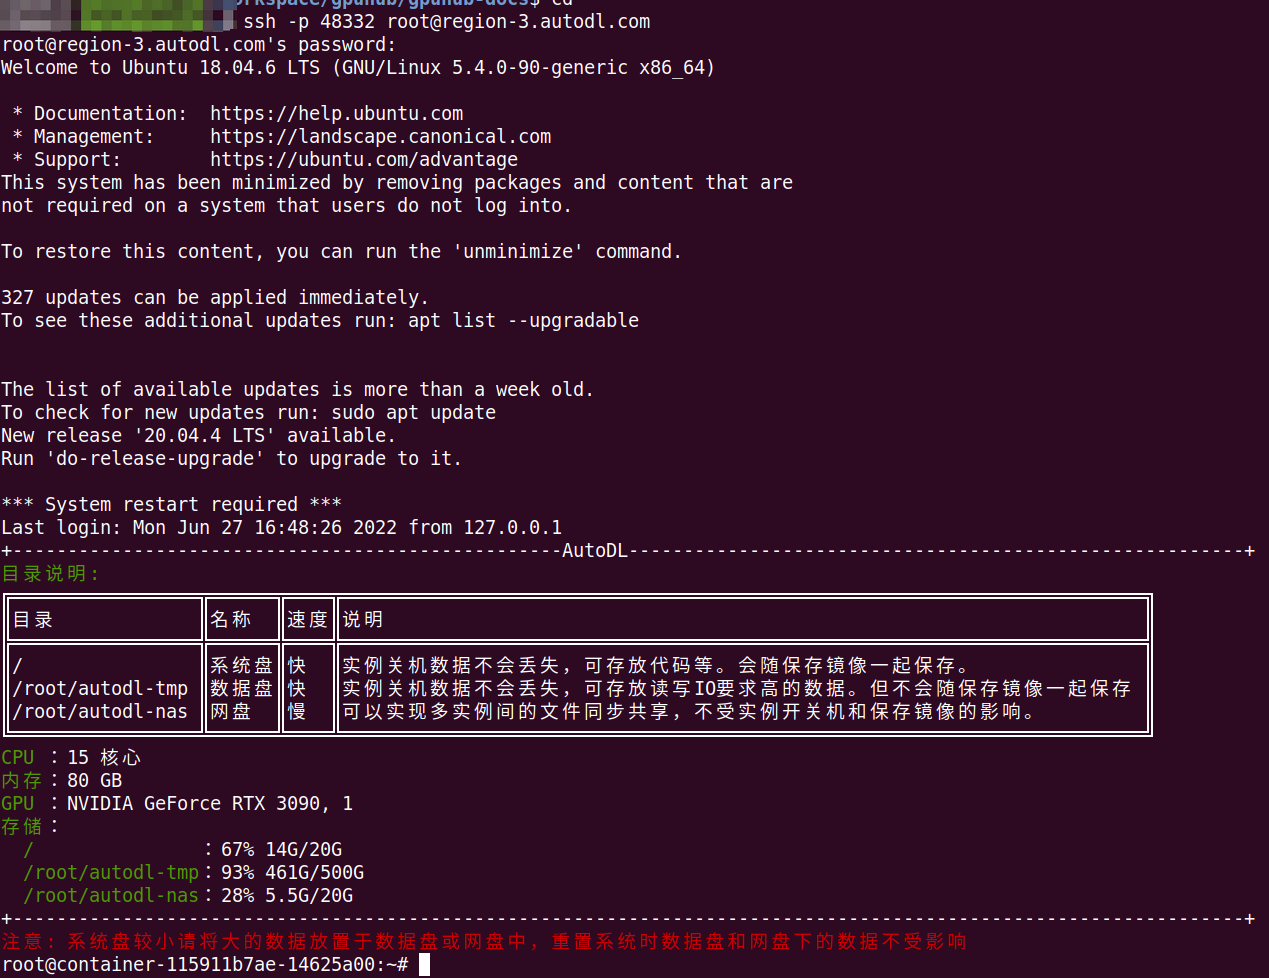The width and height of the screenshot is (1269, 978).
Task: Click the 'apt list --upgradable' command text
Action: pyautogui.click(x=523, y=321)
